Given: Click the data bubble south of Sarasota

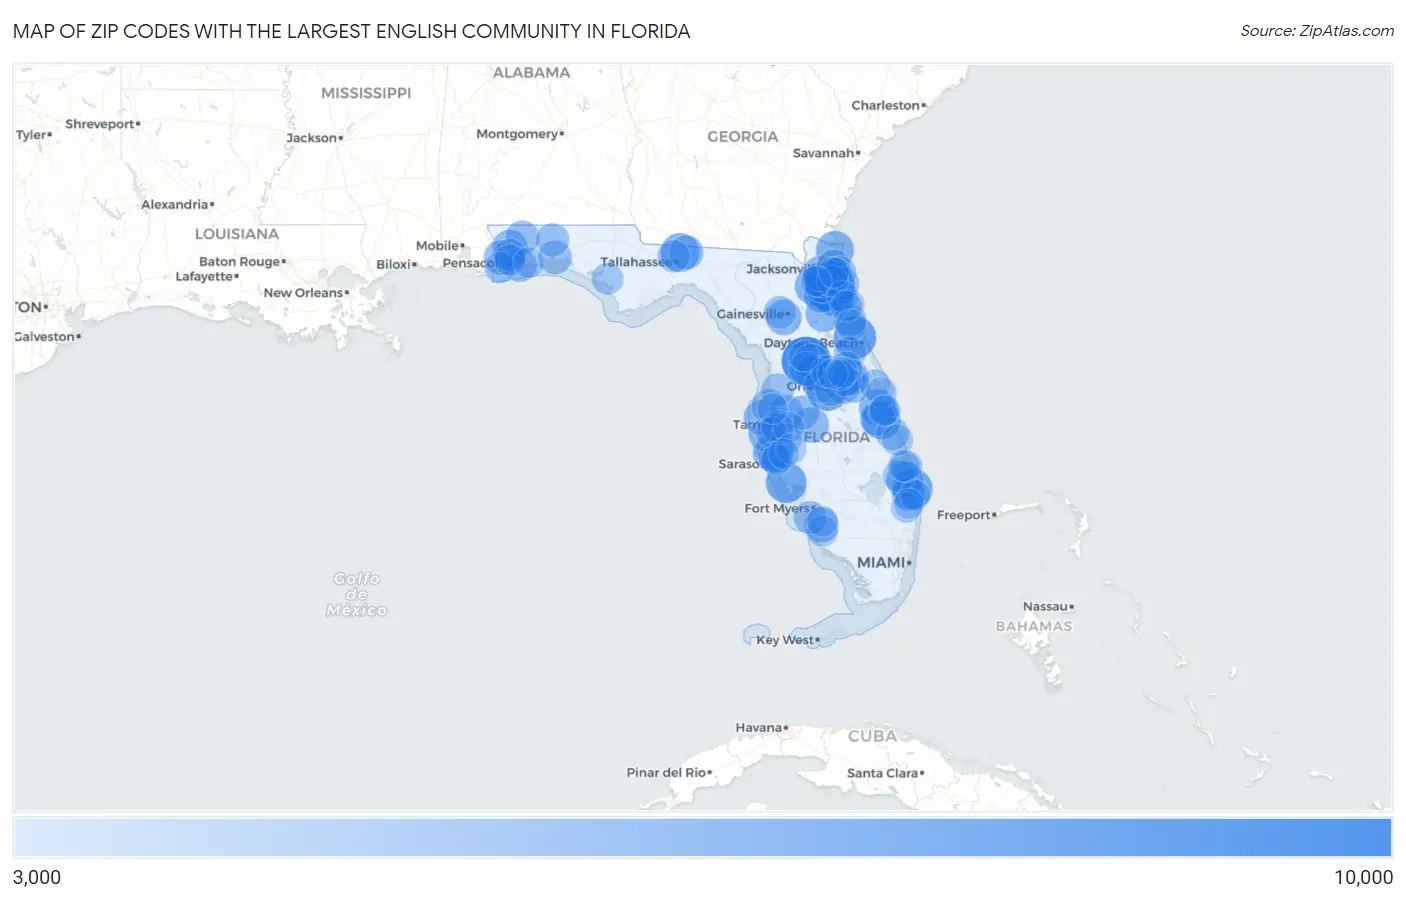Looking at the screenshot, I should click(786, 483).
